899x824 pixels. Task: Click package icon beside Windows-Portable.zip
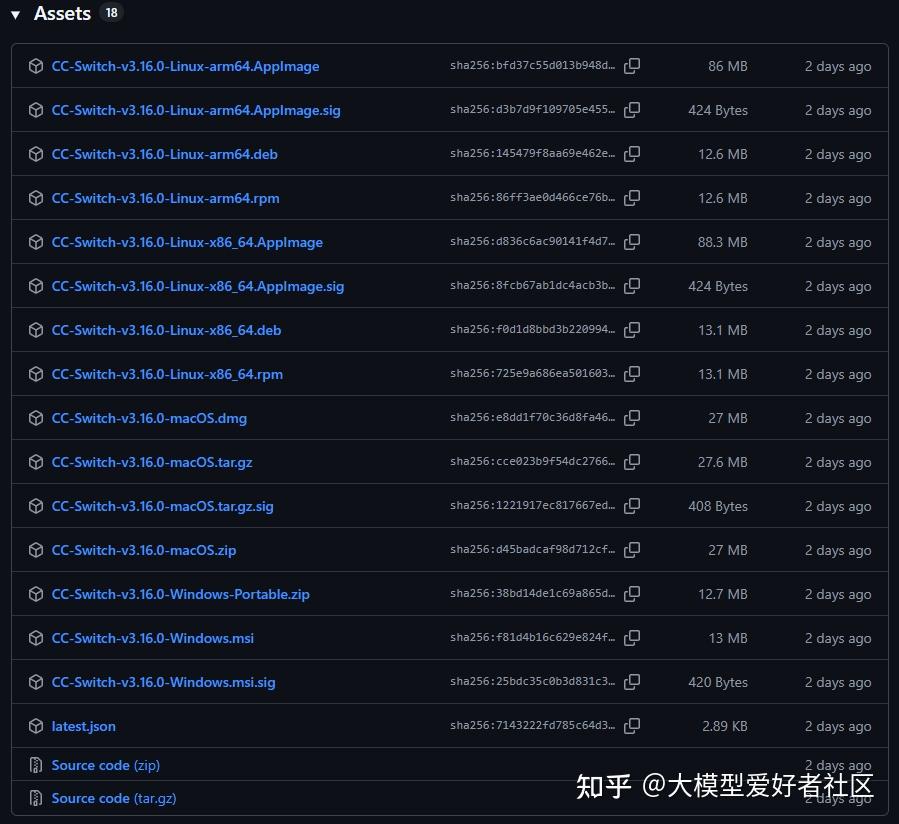36,594
